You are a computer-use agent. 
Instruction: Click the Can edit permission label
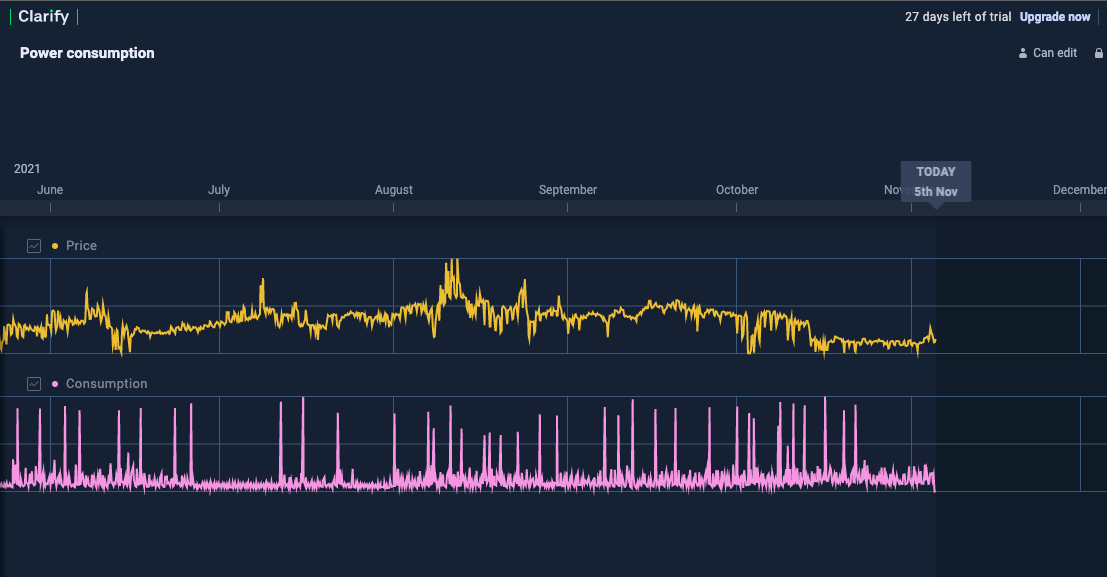point(1054,53)
